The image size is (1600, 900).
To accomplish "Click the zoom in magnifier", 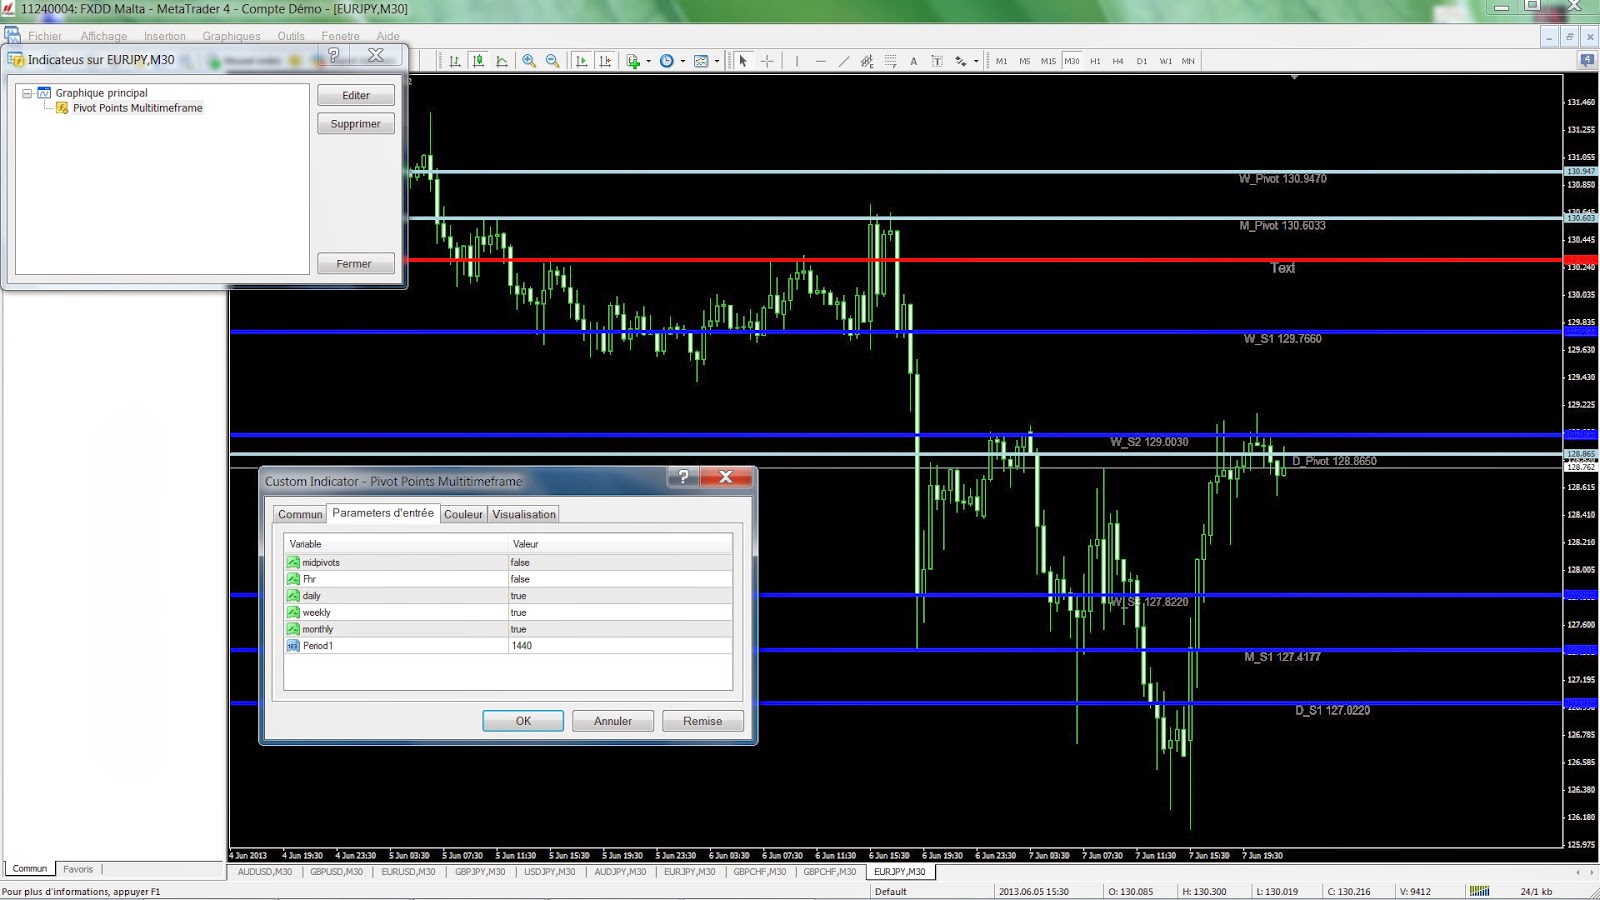I will pyautogui.click(x=529, y=61).
